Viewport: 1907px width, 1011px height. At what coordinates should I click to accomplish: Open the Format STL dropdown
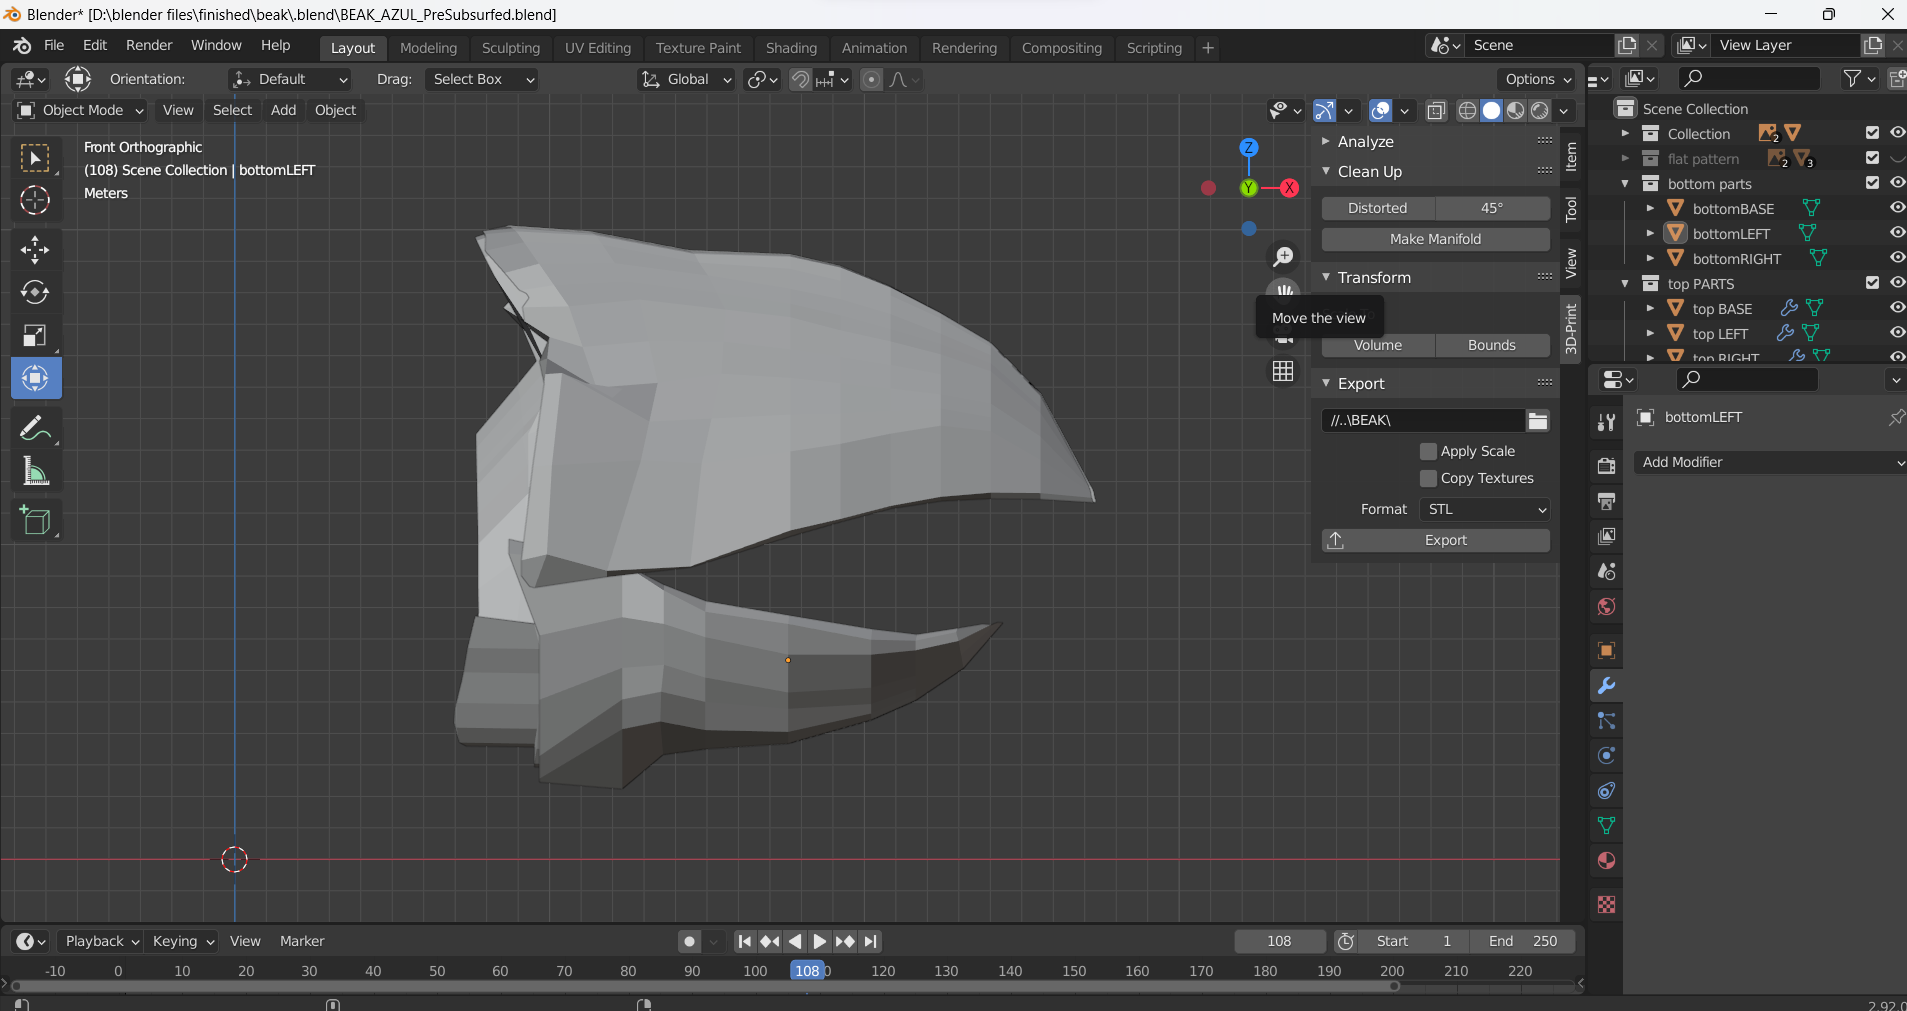click(x=1485, y=509)
